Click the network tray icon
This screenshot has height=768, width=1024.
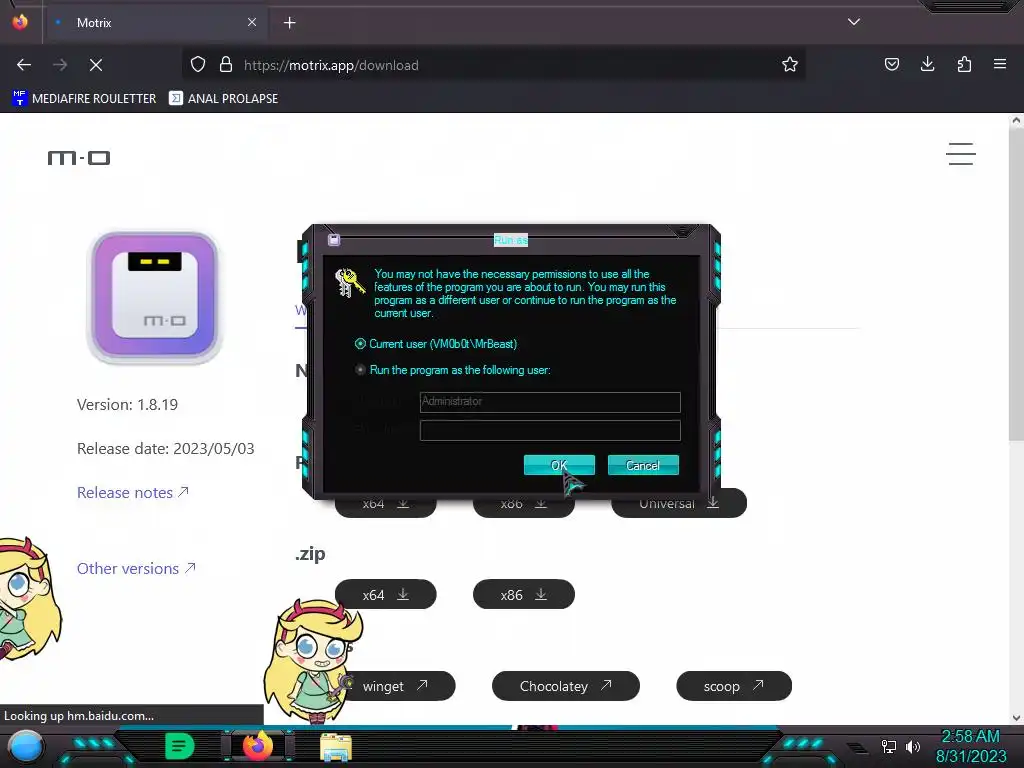coord(888,746)
